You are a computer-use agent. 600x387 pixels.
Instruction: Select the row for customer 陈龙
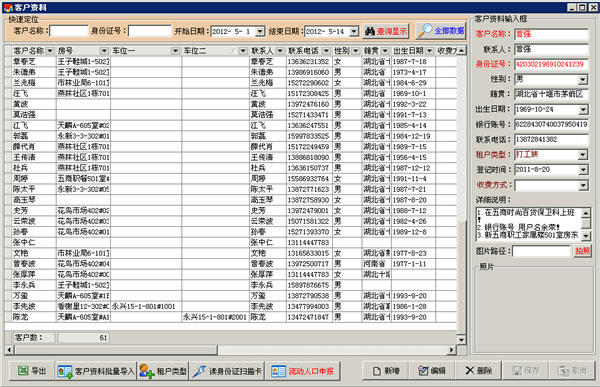(x=231, y=317)
